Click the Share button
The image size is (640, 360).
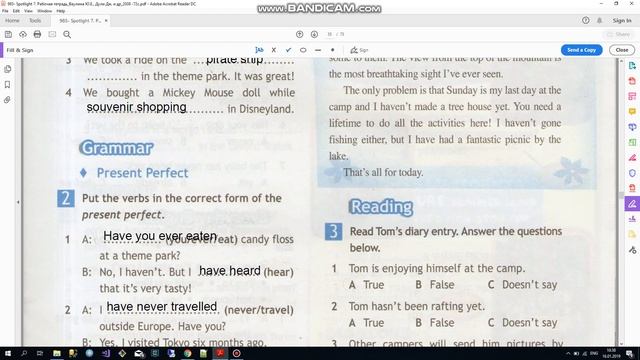(619, 35)
